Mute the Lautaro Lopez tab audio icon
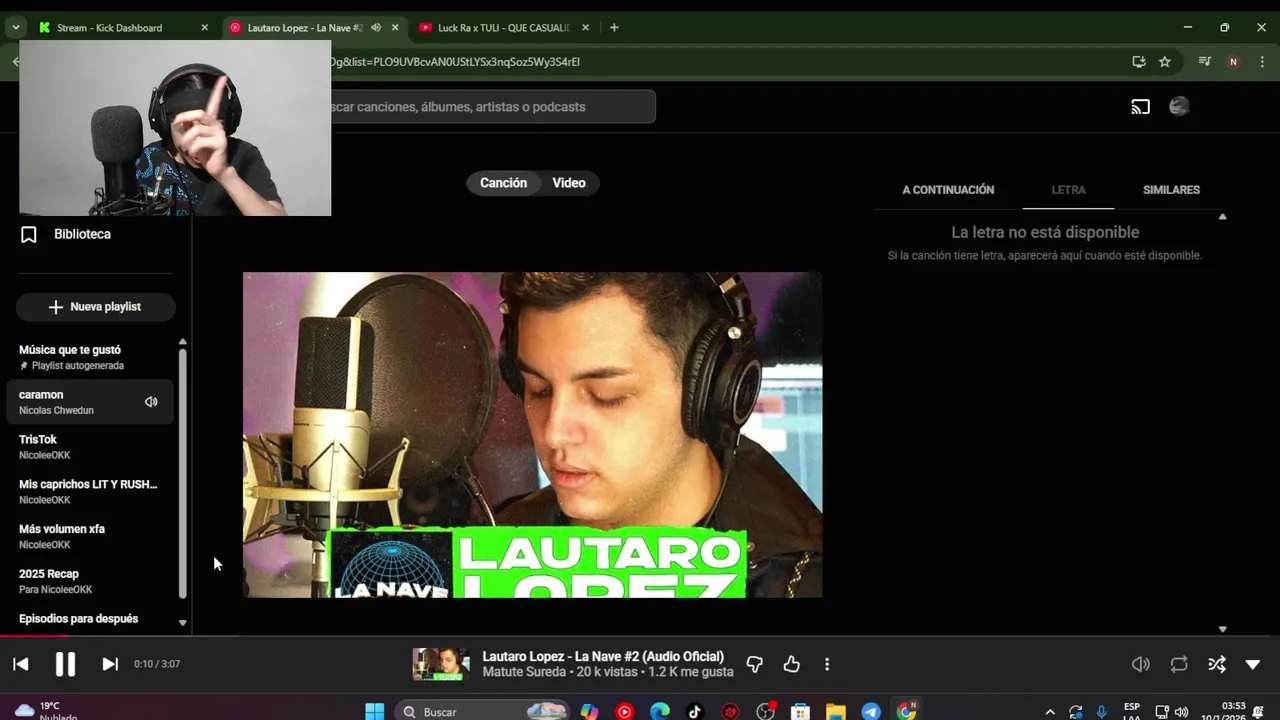The height and width of the screenshot is (720, 1280). (376, 28)
